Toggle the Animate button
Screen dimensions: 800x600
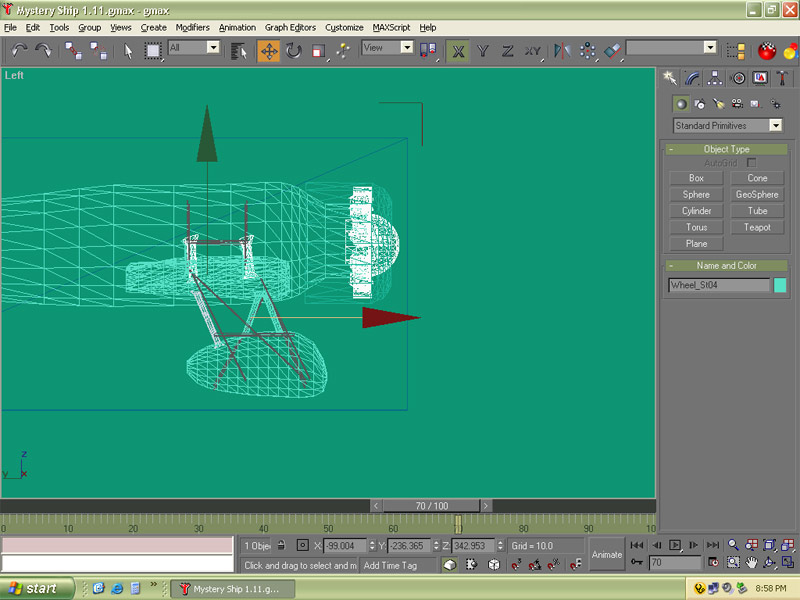(x=606, y=554)
